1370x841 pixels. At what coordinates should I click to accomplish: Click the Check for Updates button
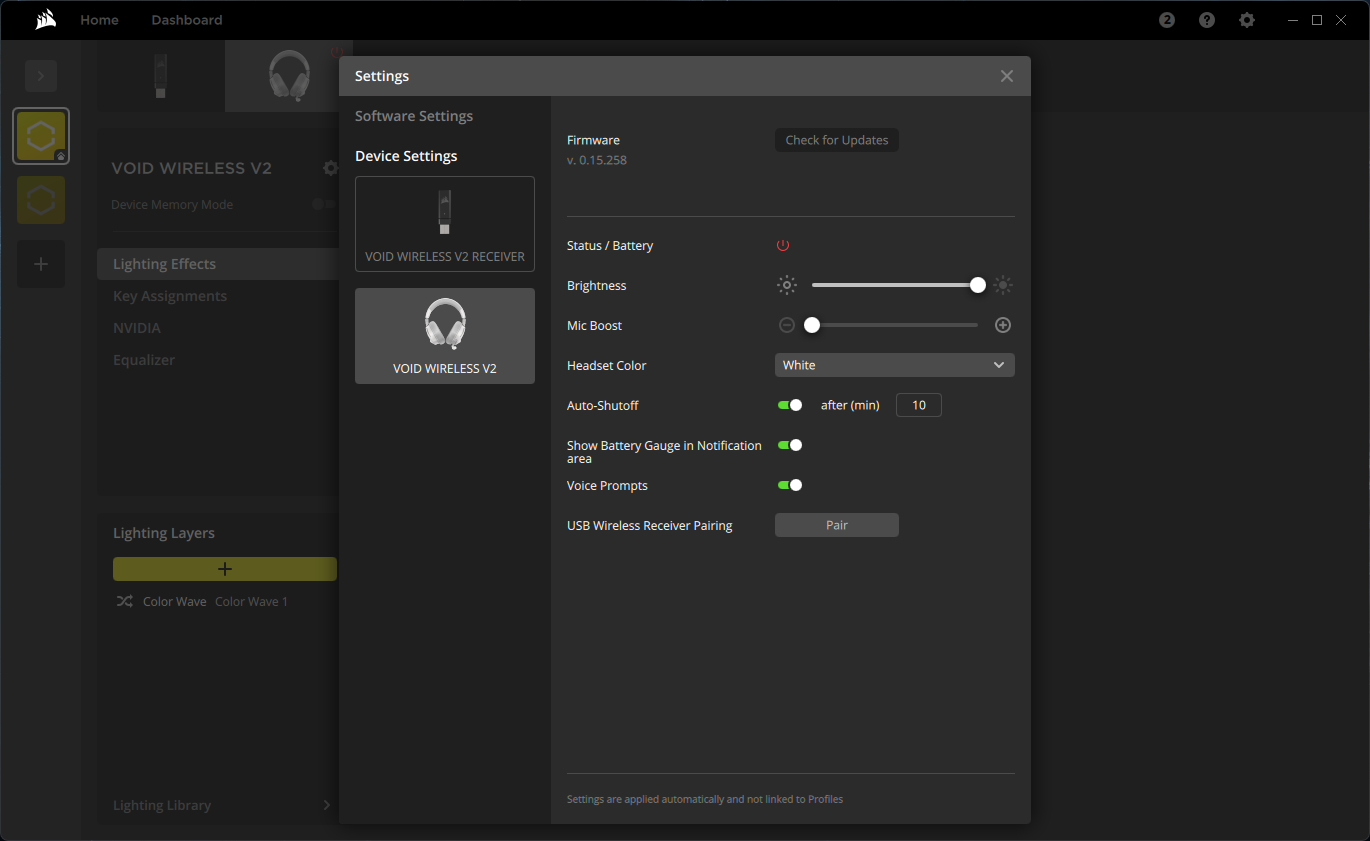(837, 140)
